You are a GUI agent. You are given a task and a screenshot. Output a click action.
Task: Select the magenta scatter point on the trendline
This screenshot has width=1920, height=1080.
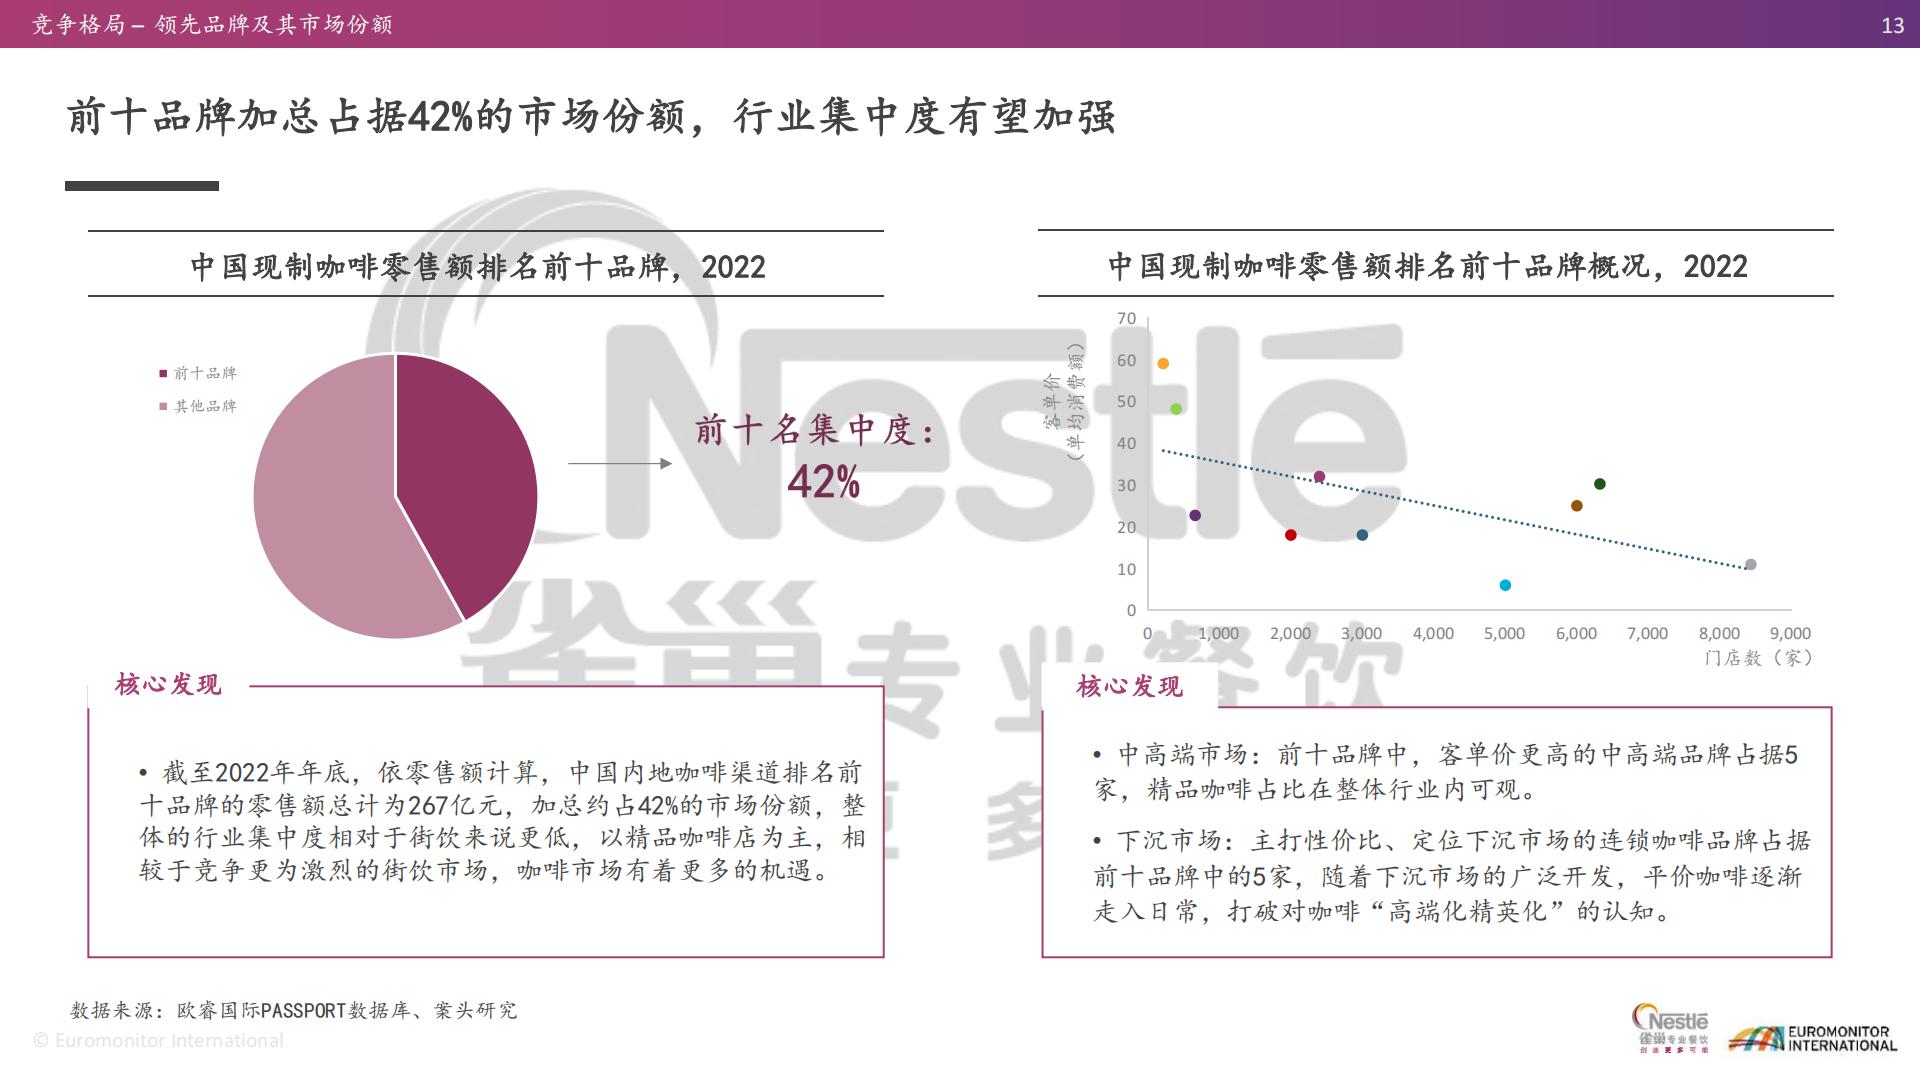pyautogui.click(x=1319, y=476)
